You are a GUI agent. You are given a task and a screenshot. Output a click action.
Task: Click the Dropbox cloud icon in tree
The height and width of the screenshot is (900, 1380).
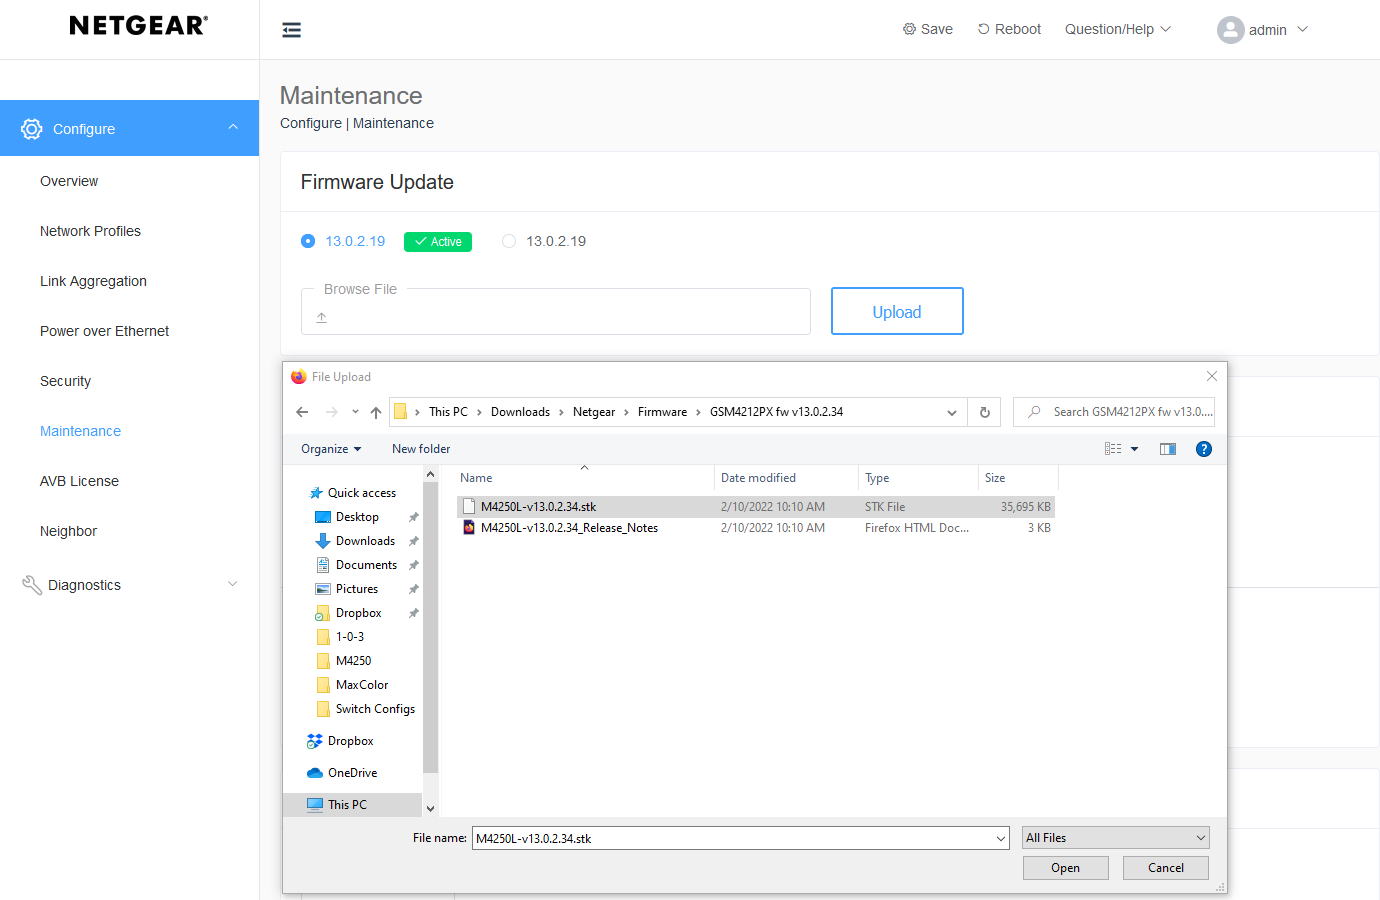[315, 741]
